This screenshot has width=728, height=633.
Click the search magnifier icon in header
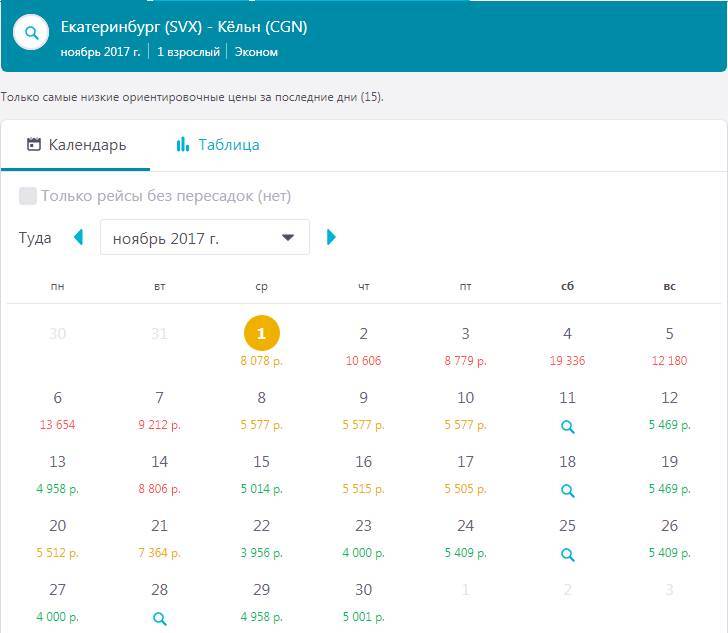(32, 33)
